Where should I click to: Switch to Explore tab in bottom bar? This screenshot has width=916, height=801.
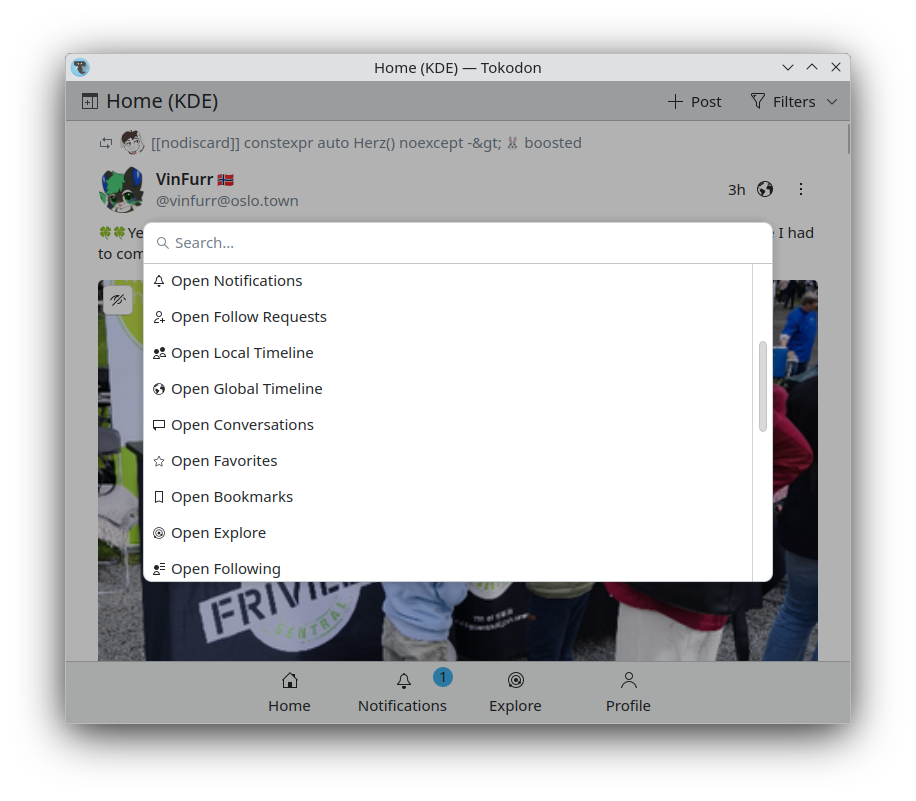(515, 693)
